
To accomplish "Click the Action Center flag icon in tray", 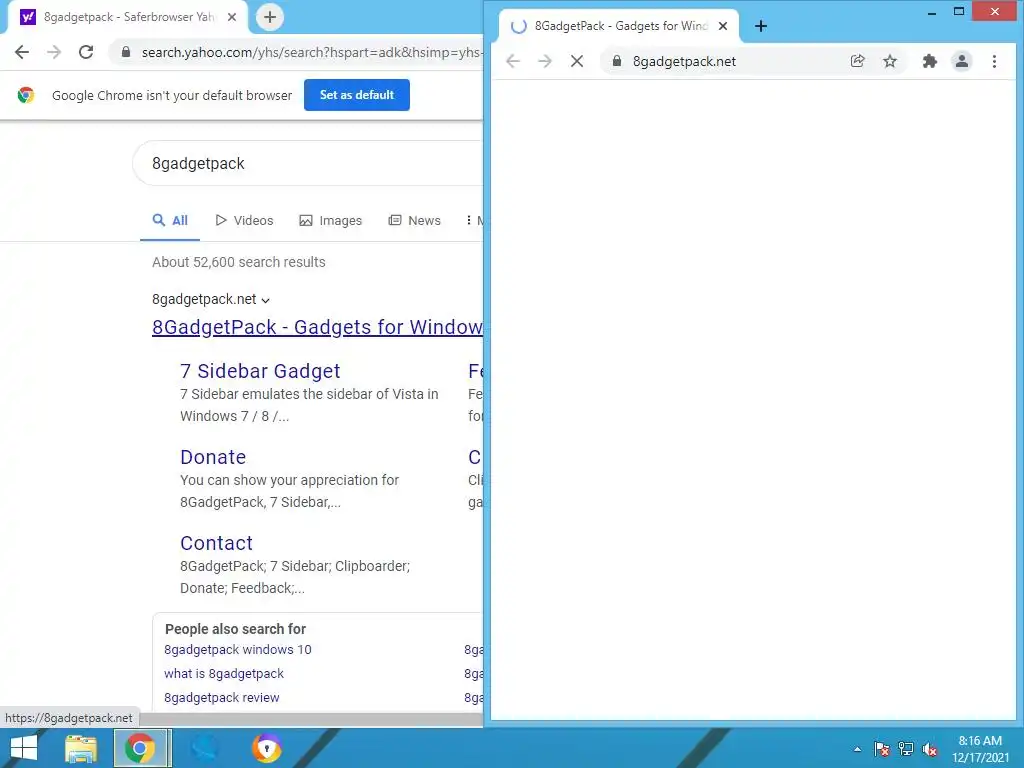I will 882,749.
